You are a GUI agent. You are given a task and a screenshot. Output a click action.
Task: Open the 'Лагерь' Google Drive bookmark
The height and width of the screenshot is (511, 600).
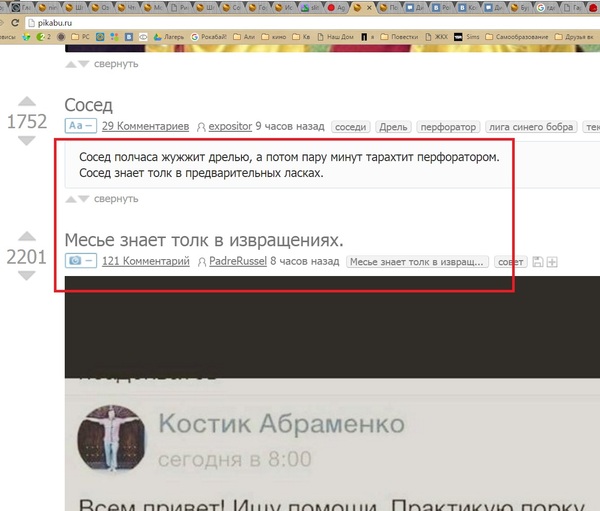[x=168, y=37]
